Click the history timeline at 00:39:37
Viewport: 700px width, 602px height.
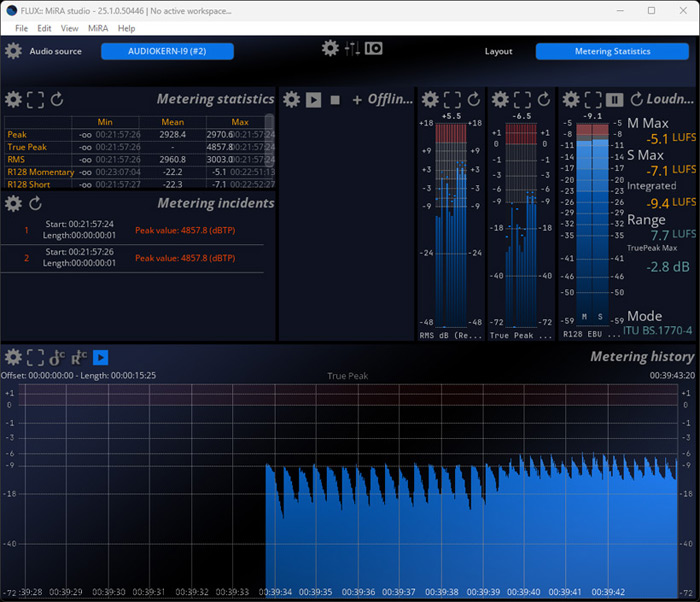click(399, 592)
